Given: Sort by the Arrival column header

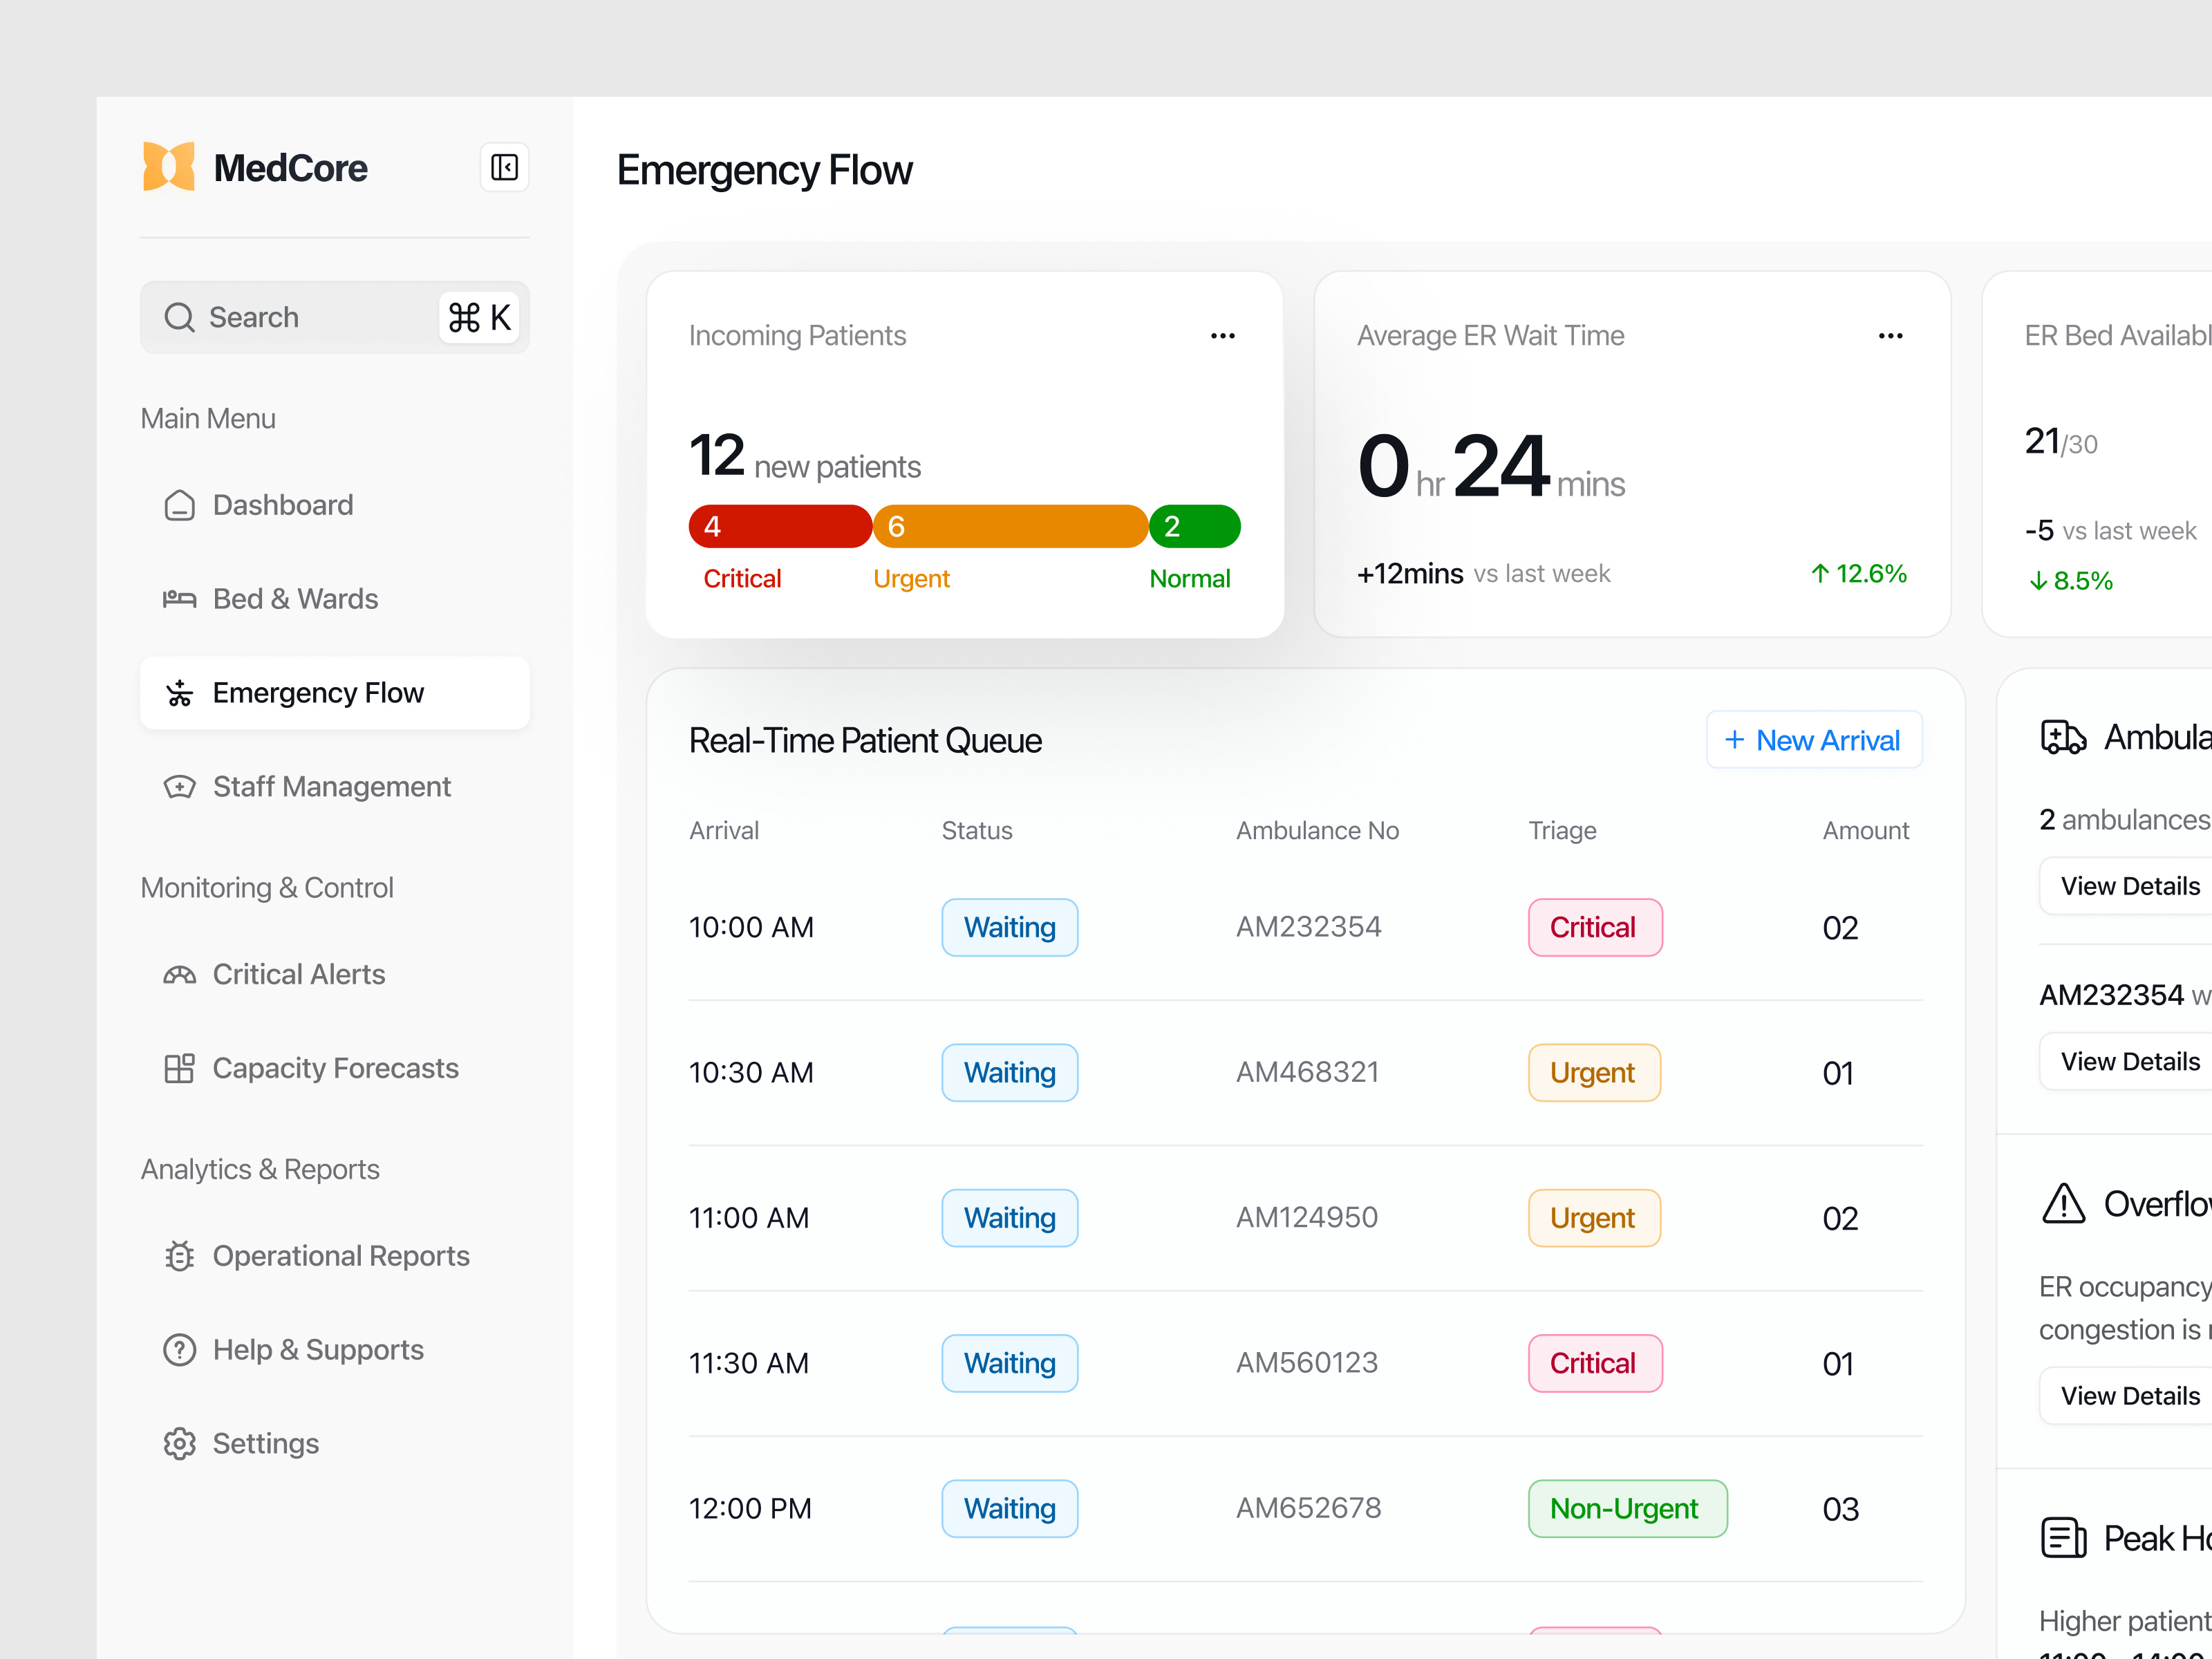Looking at the screenshot, I should [724, 831].
